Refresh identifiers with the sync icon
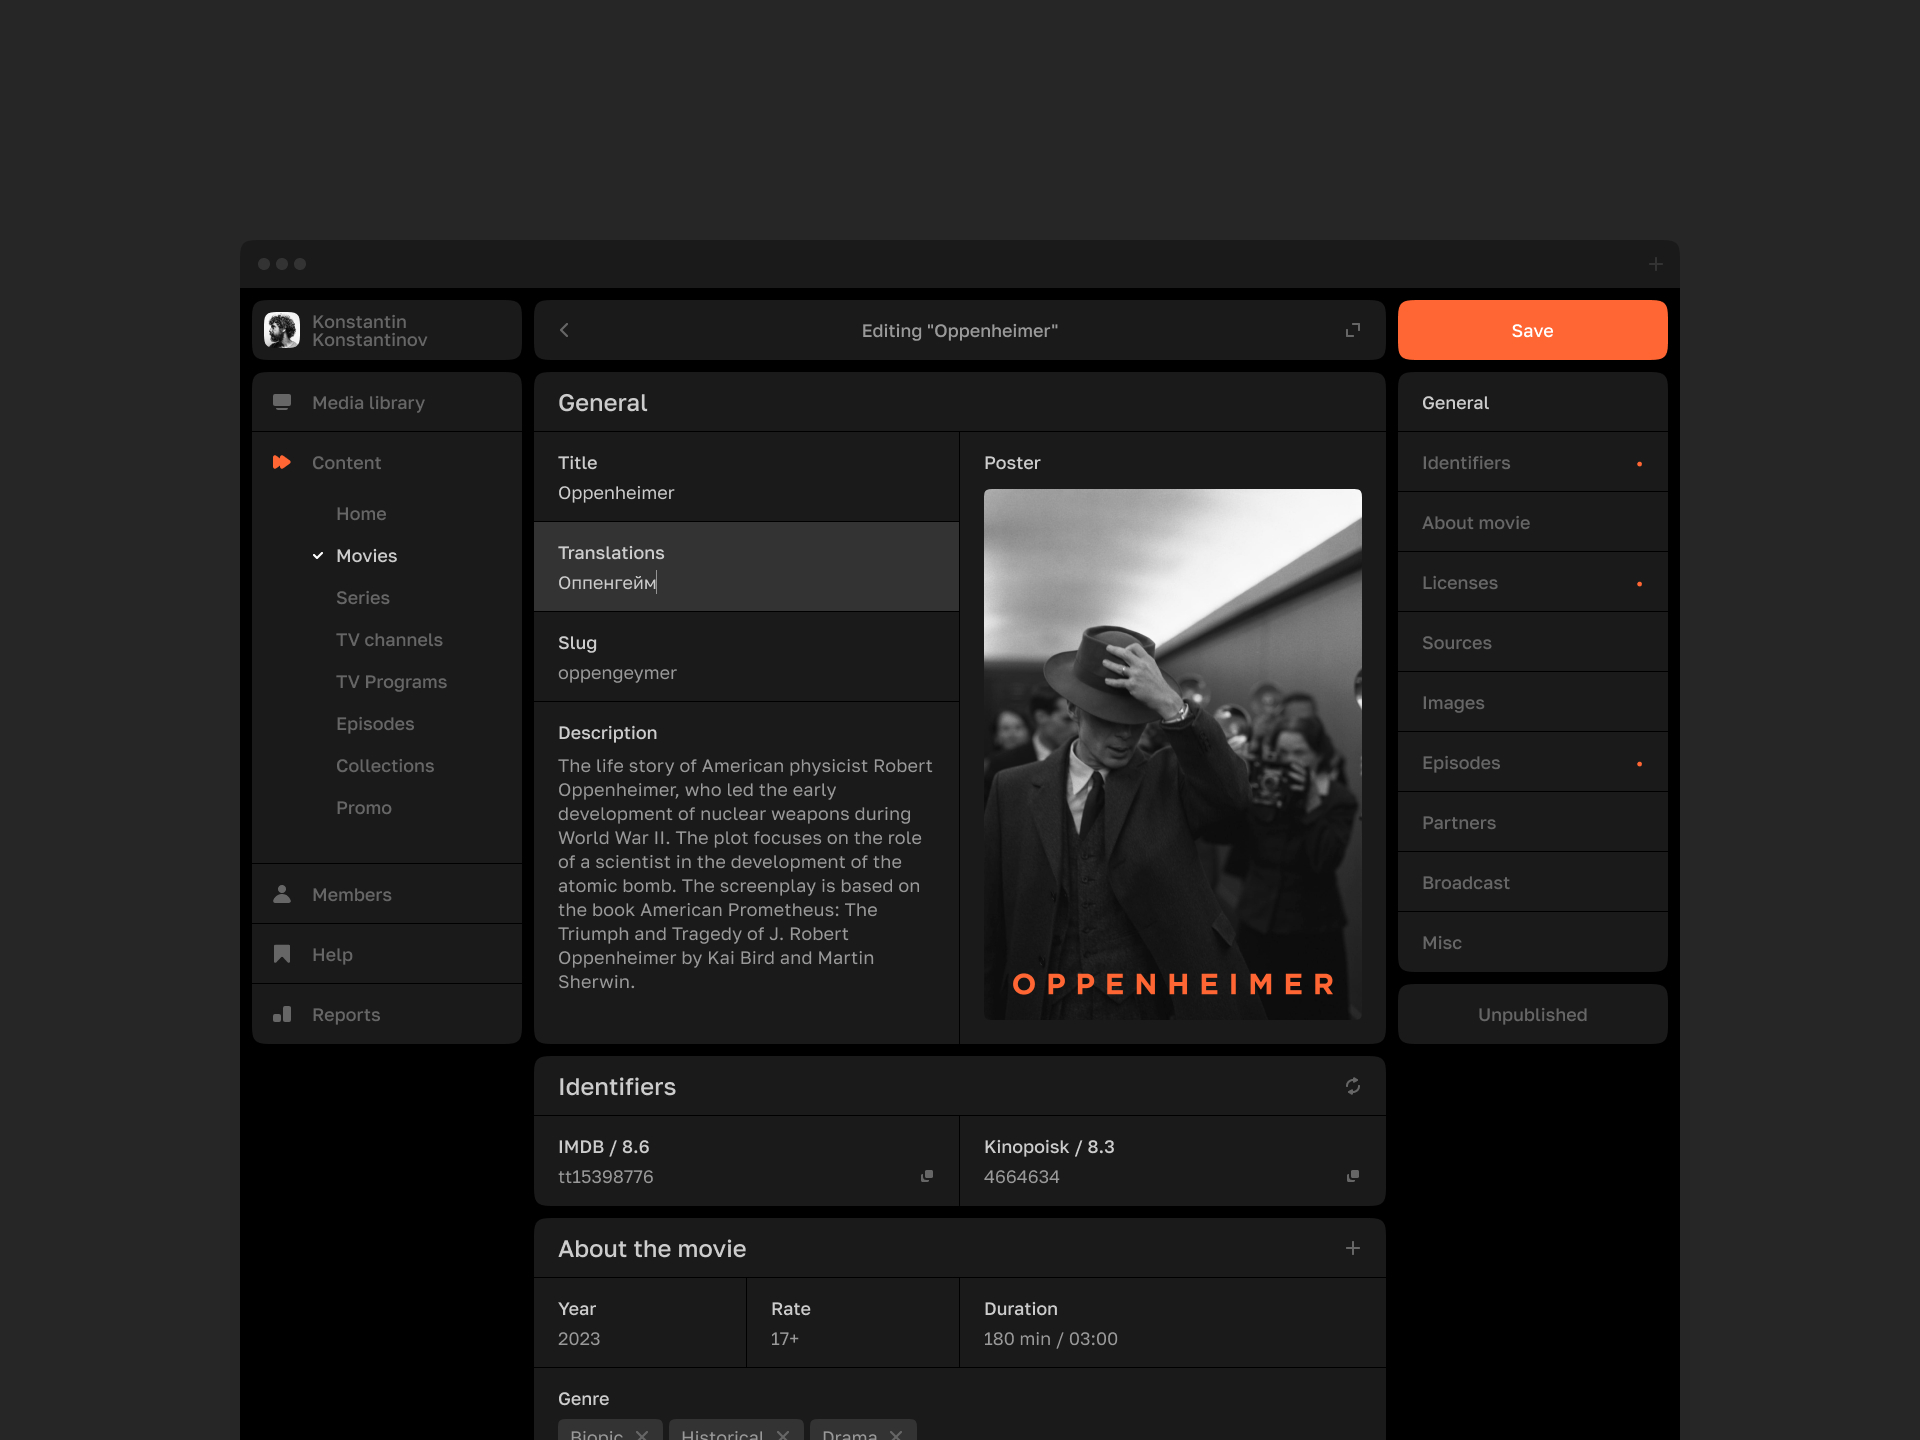Image resolution: width=1920 pixels, height=1440 pixels. 1353,1086
